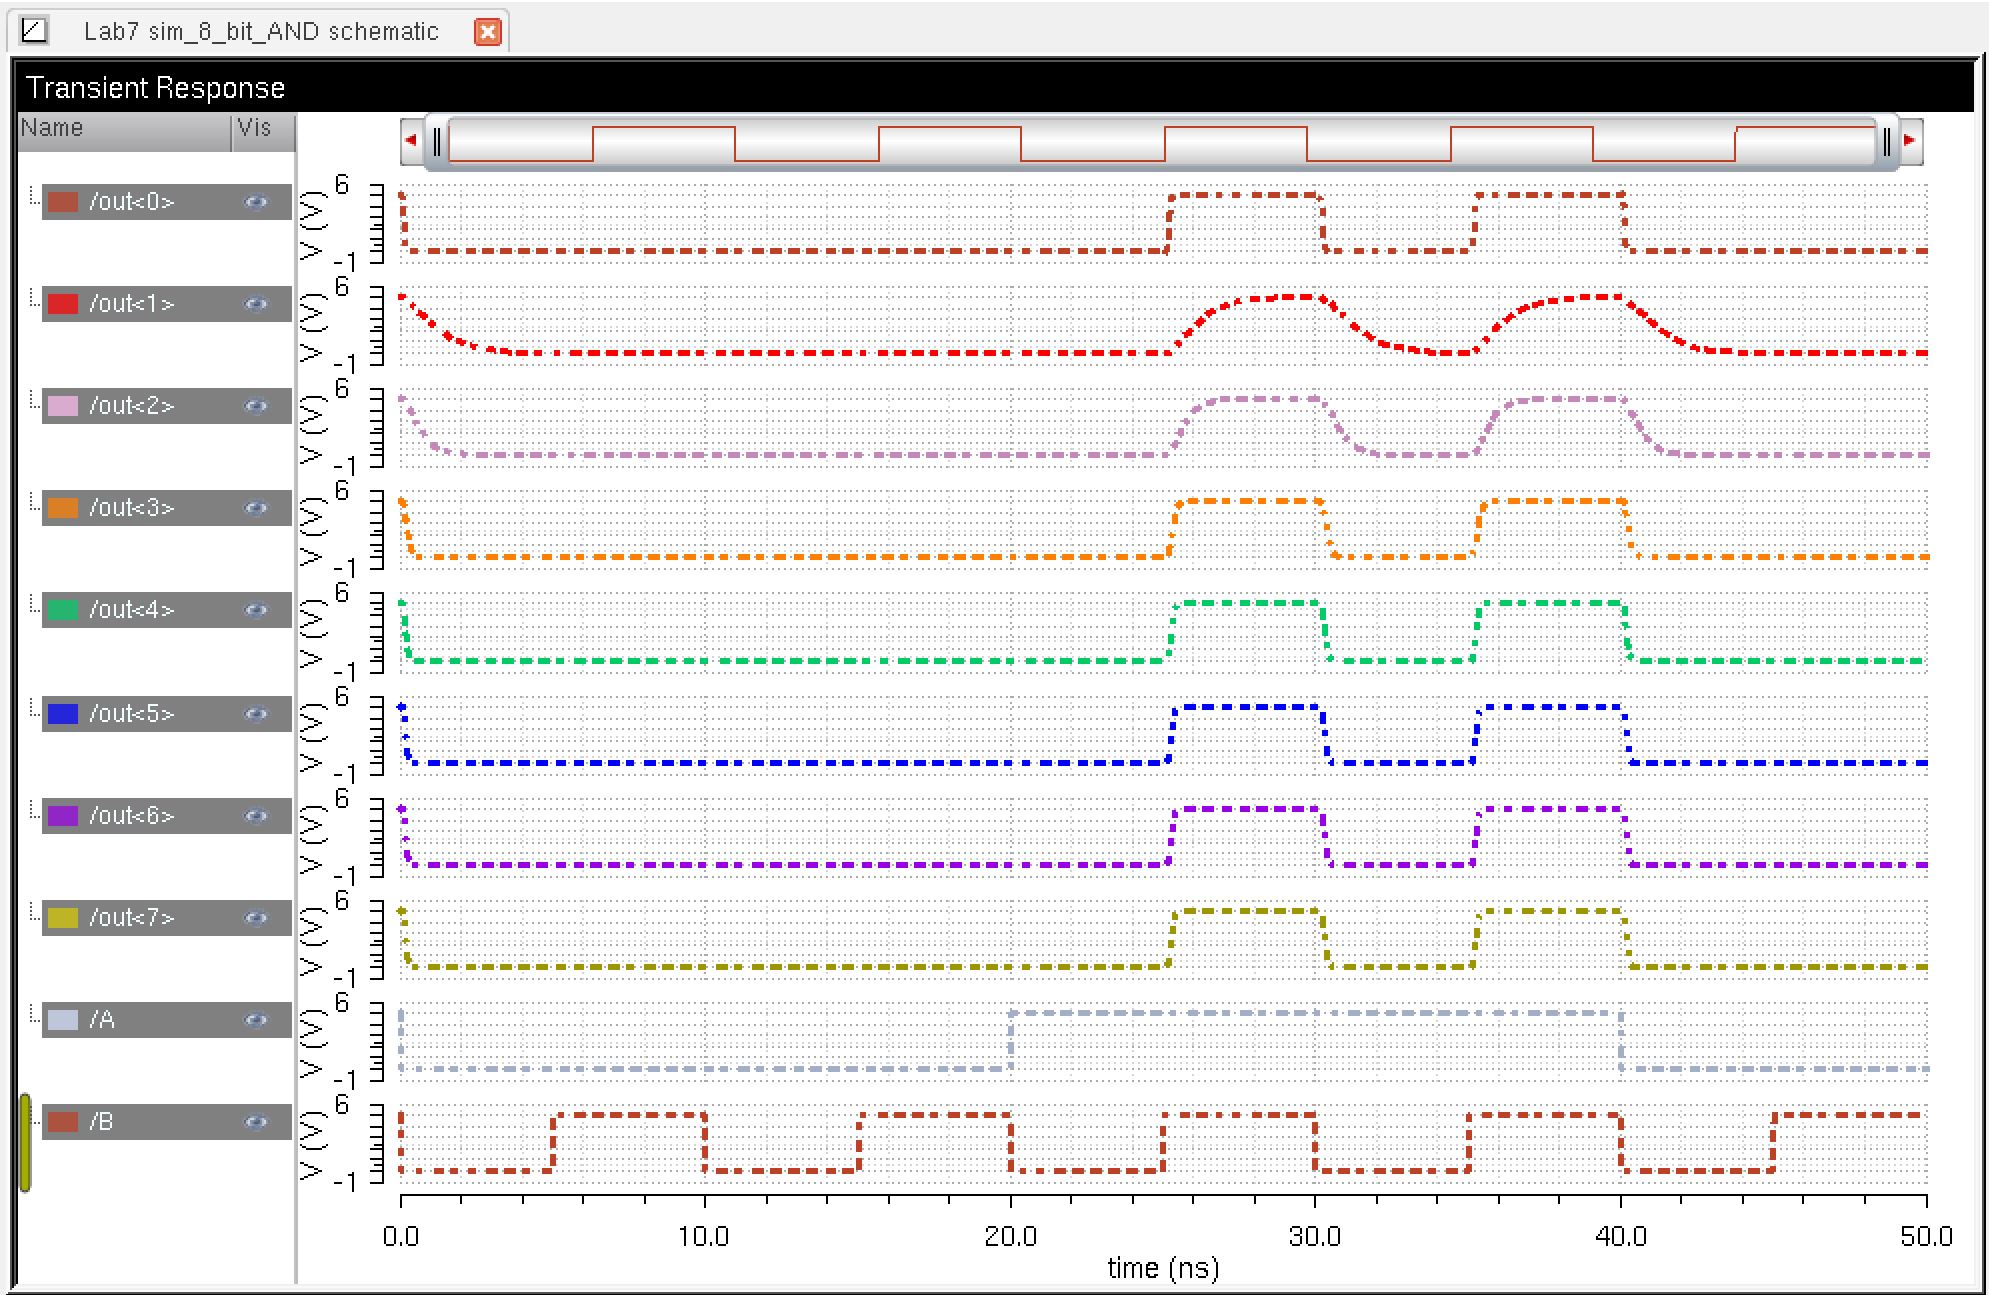1989x1295 pixels.
Task: Select the /out<1> signal name
Action: 132,304
